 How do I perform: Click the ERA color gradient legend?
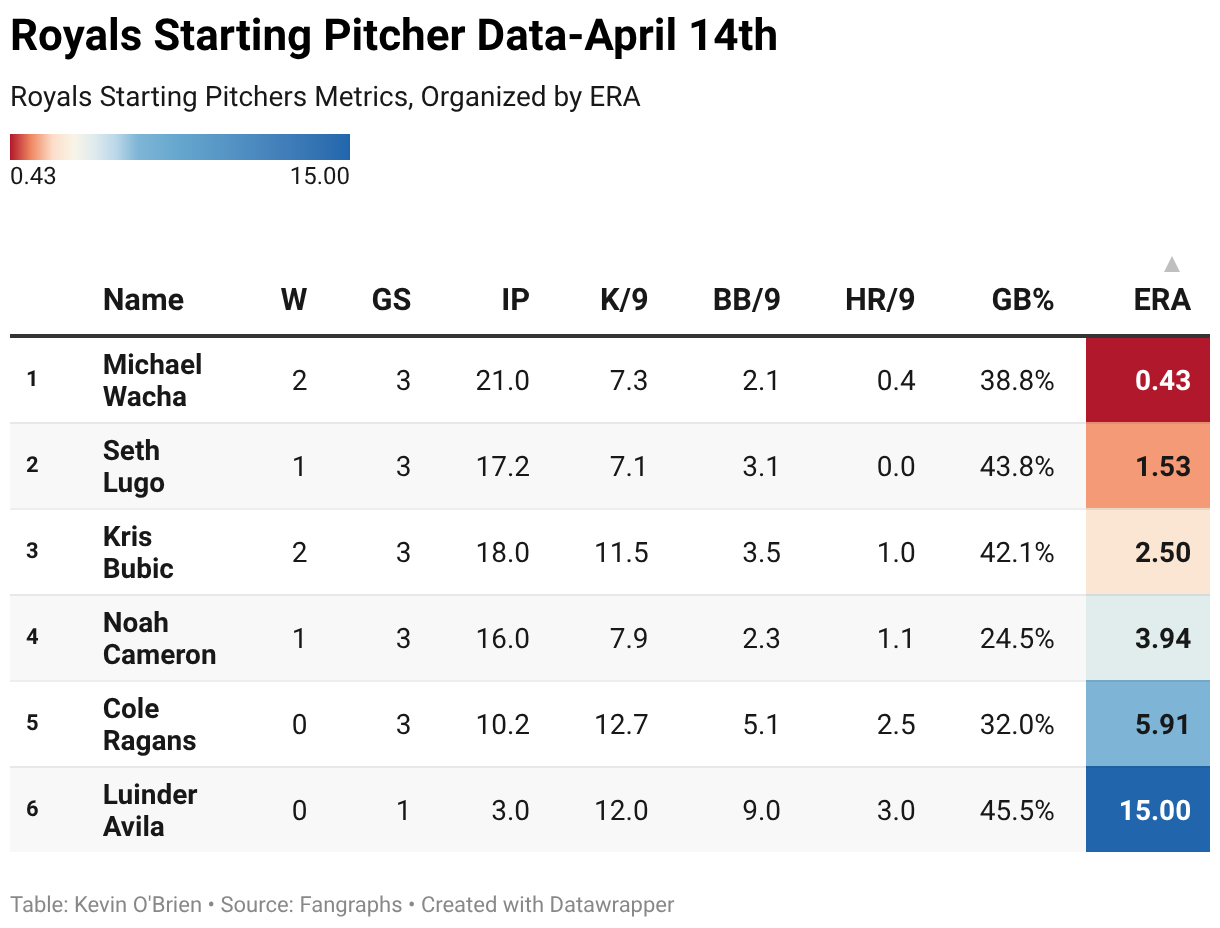[180, 147]
